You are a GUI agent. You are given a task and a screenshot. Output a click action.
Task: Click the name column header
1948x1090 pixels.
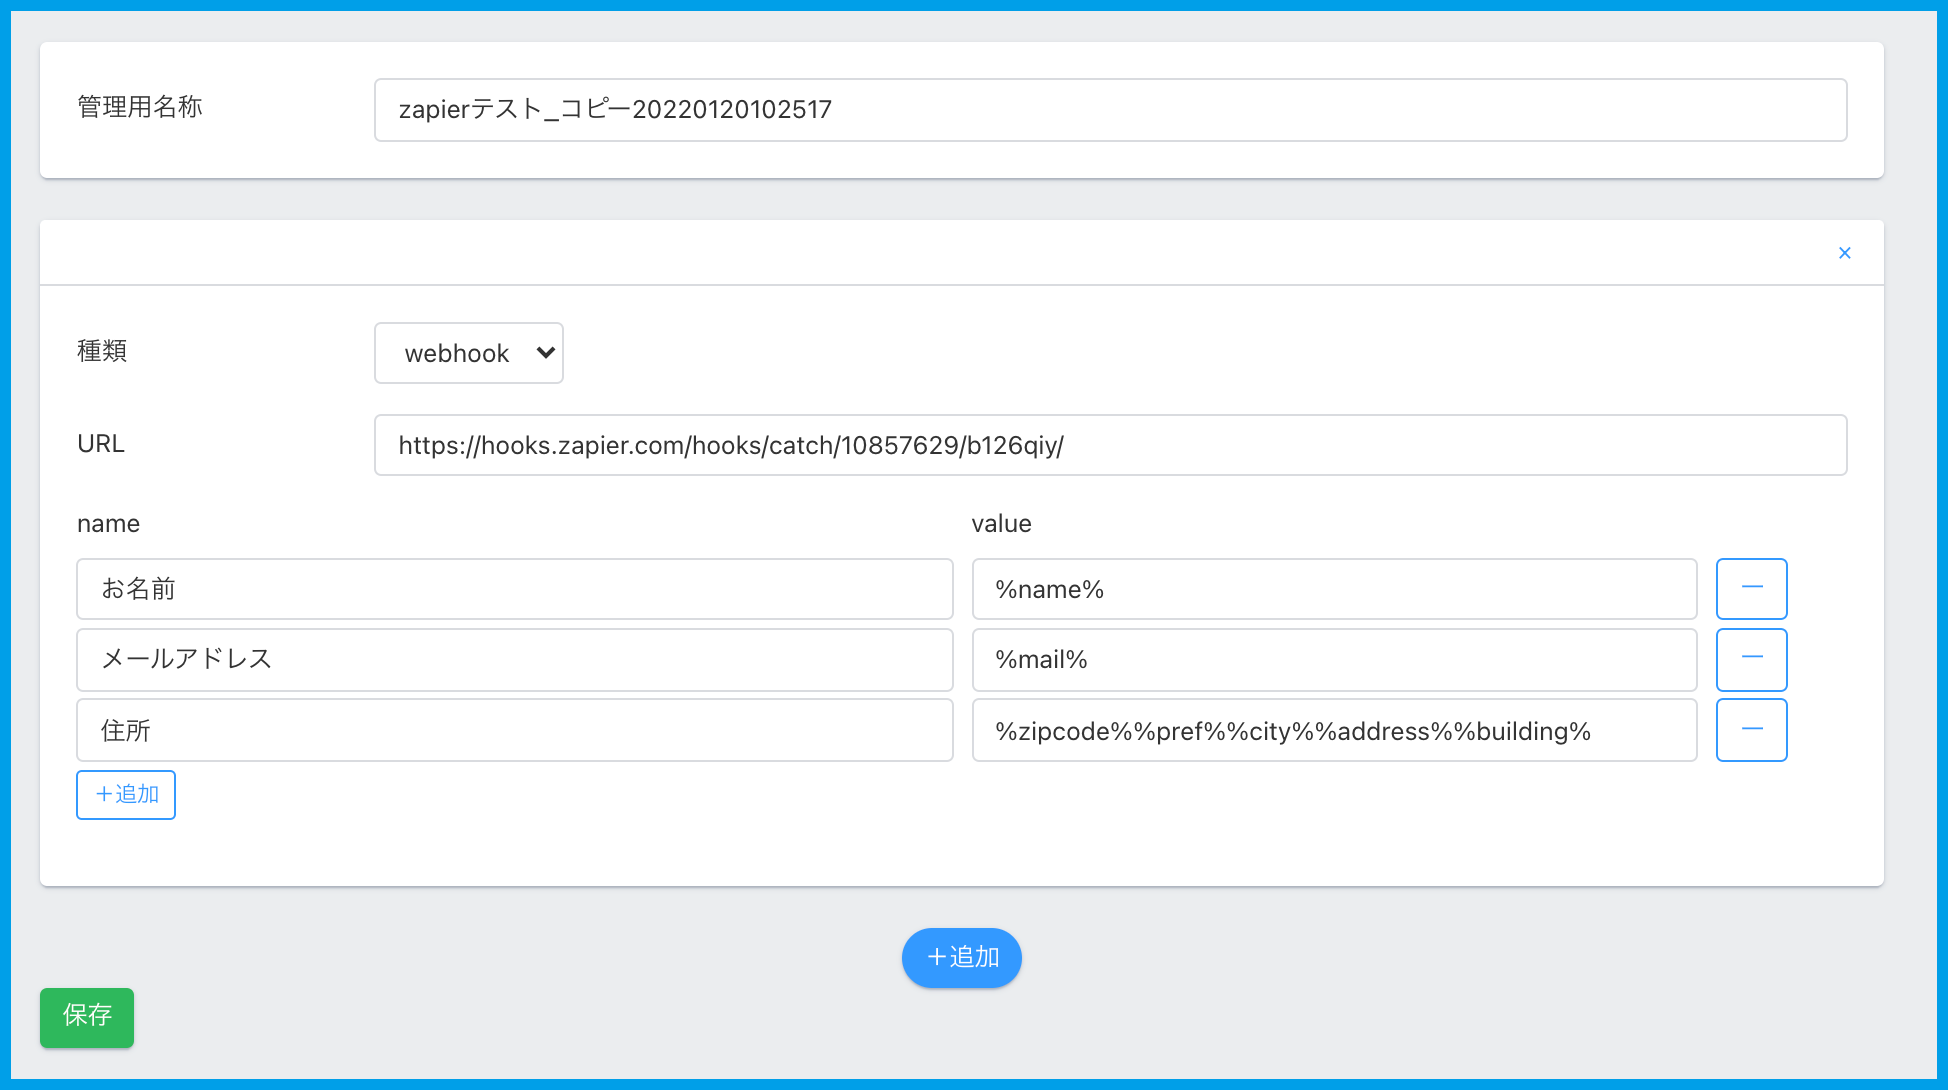coord(108,523)
